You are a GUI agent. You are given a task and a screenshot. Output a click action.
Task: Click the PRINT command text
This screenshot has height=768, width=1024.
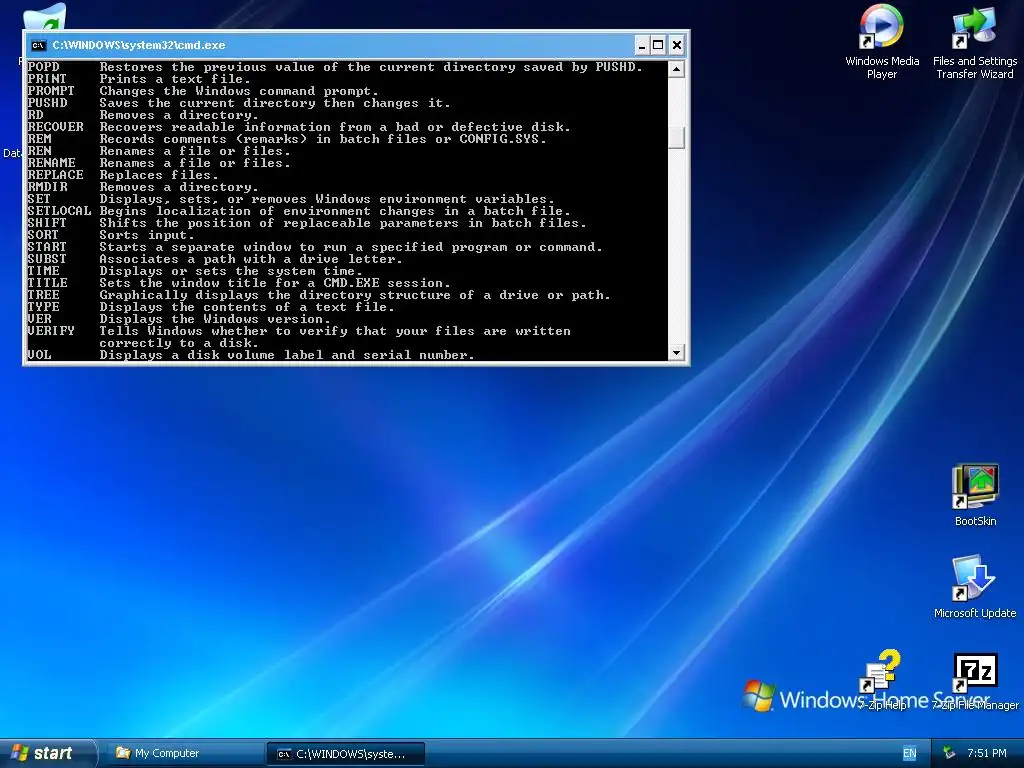pos(47,79)
